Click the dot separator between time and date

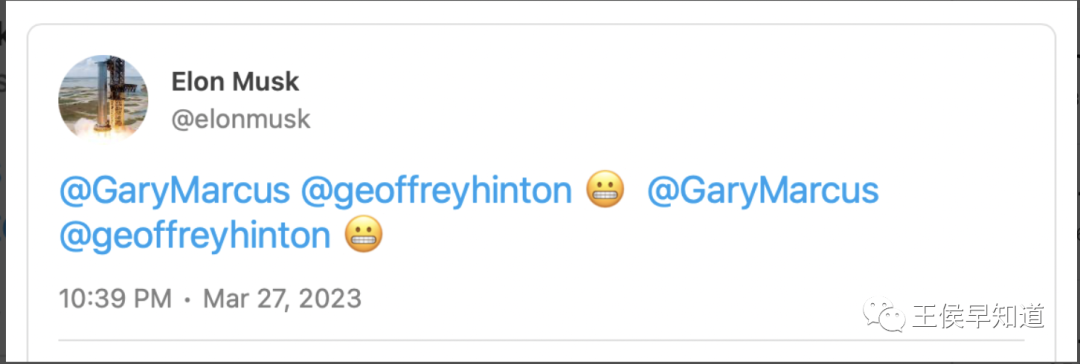coord(187,301)
